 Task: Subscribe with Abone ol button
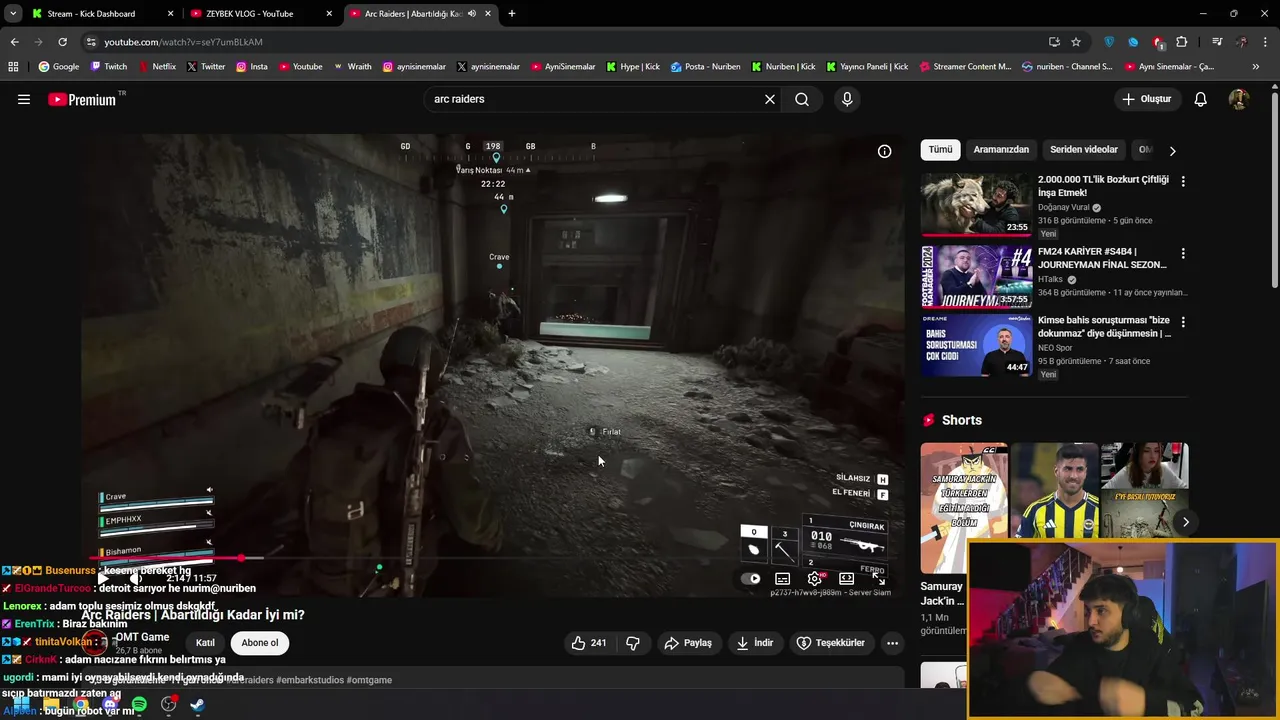[x=260, y=643]
